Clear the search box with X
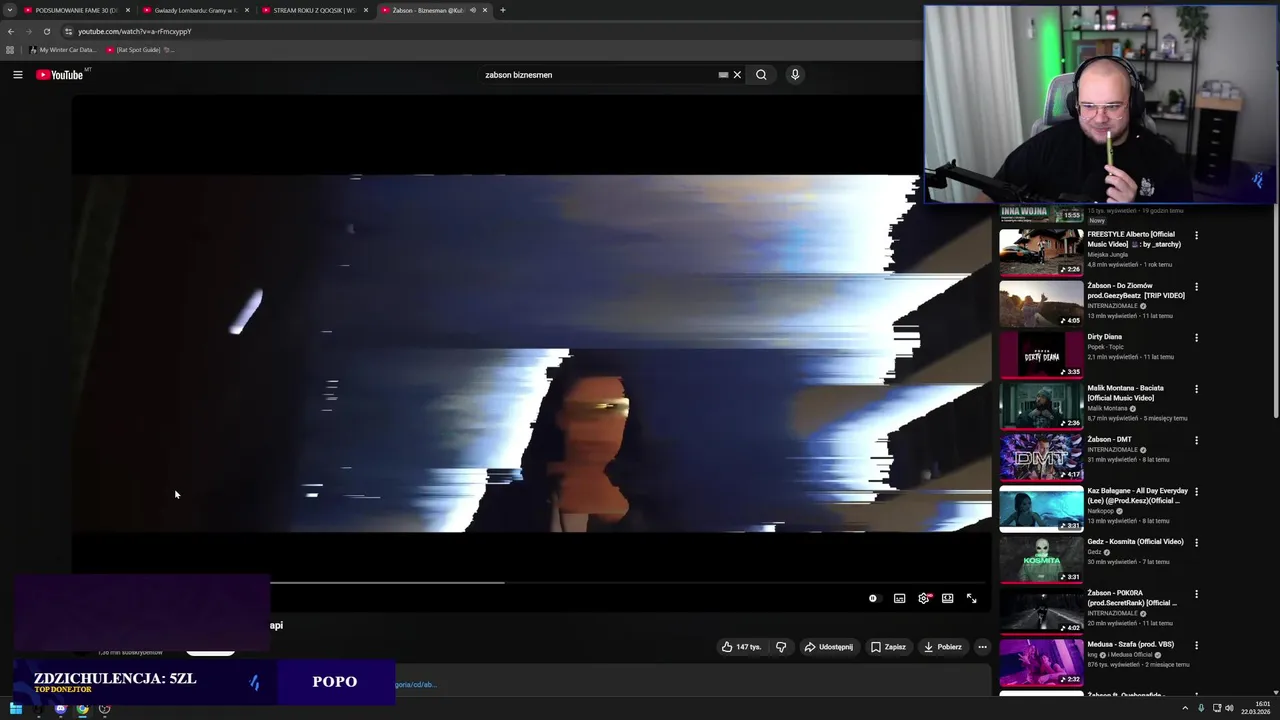 tap(737, 75)
